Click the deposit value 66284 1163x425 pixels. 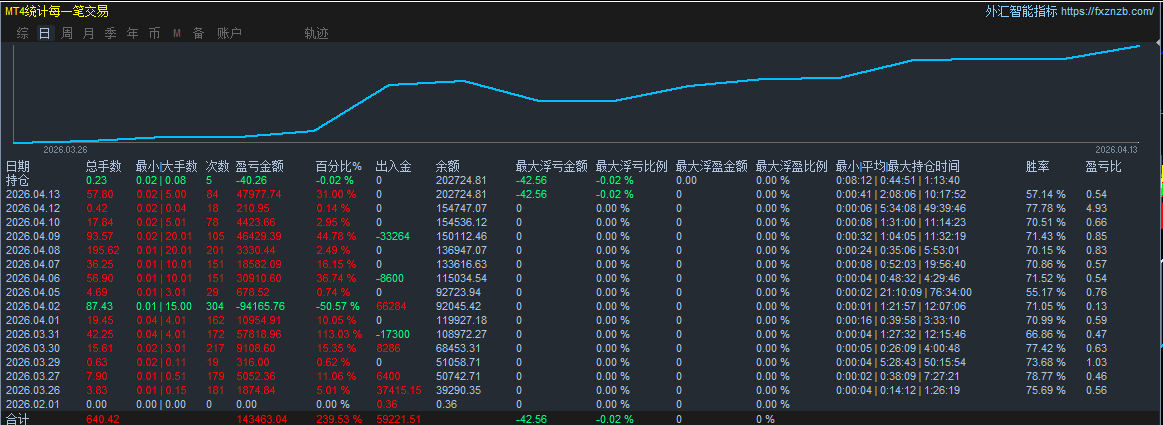click(391, 306)
